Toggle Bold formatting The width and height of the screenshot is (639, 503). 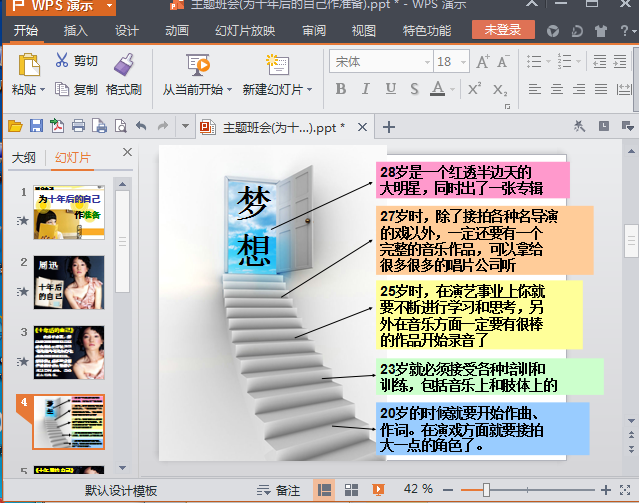point(341,89)
